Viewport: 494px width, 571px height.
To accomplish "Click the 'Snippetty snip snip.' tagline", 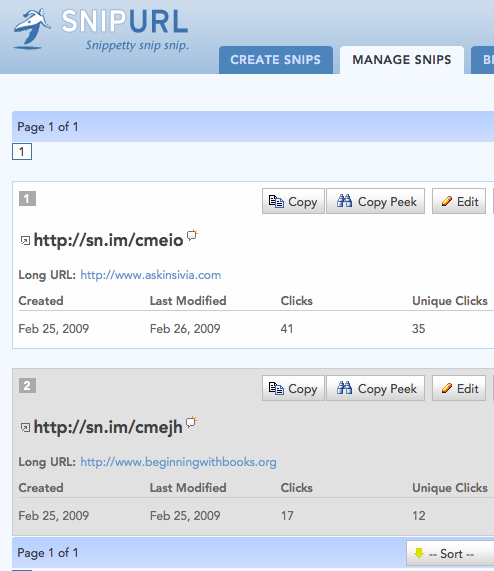I will point(137,46).
